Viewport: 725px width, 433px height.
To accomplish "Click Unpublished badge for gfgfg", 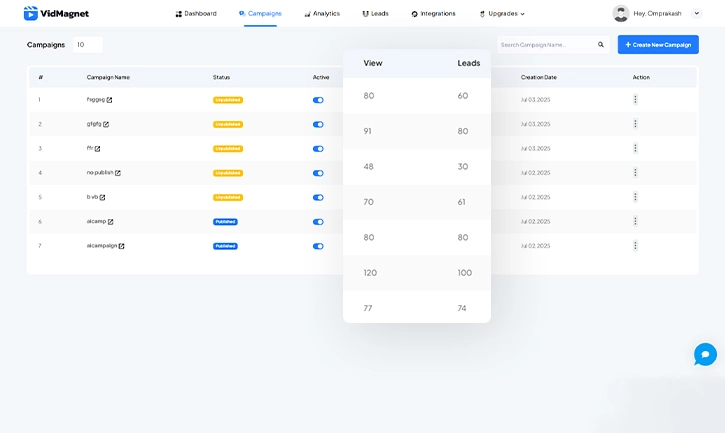I will pyautogui.click(x=228, y=124).
